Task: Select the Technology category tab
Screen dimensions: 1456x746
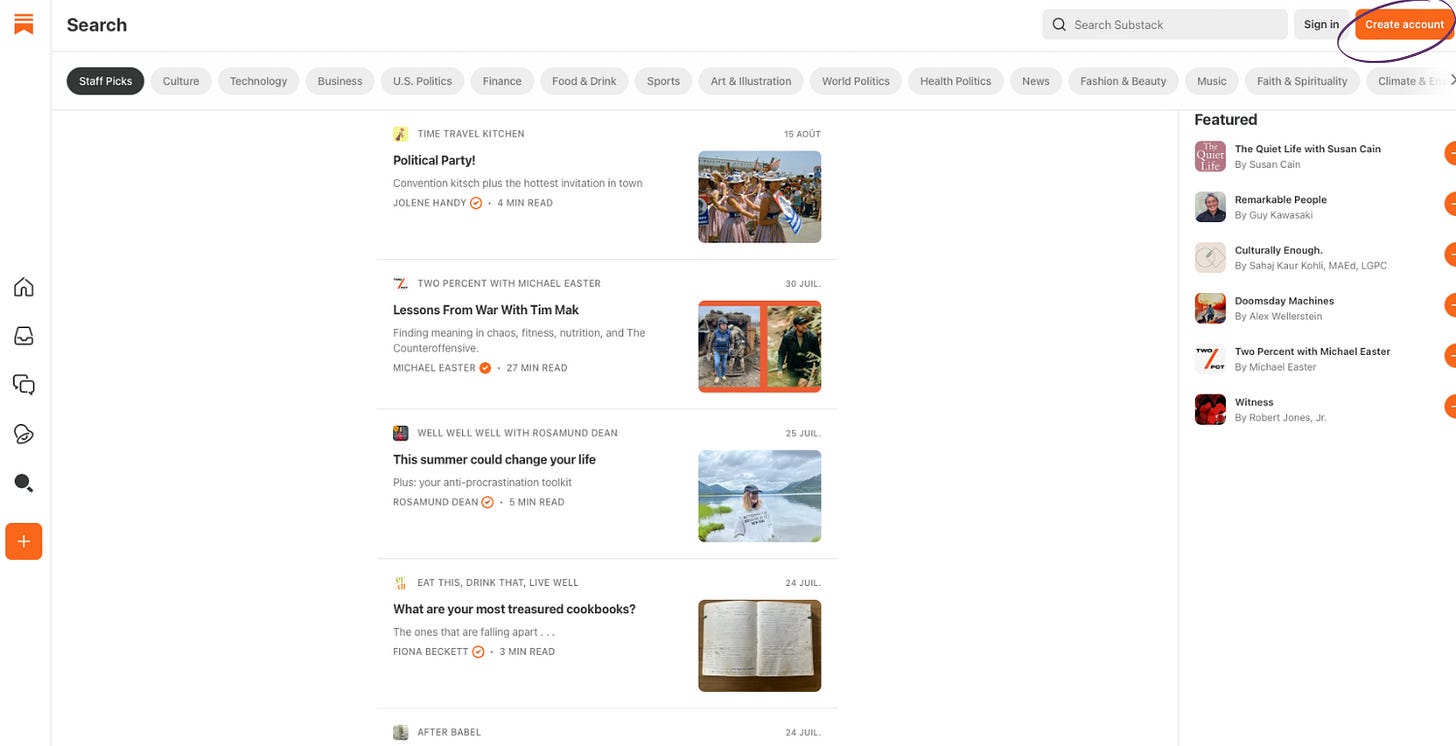Action: 258,81
